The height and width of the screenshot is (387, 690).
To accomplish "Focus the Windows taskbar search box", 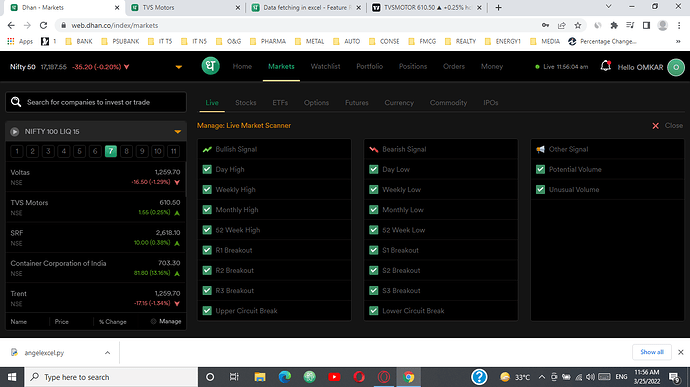I will coord(110,377).
